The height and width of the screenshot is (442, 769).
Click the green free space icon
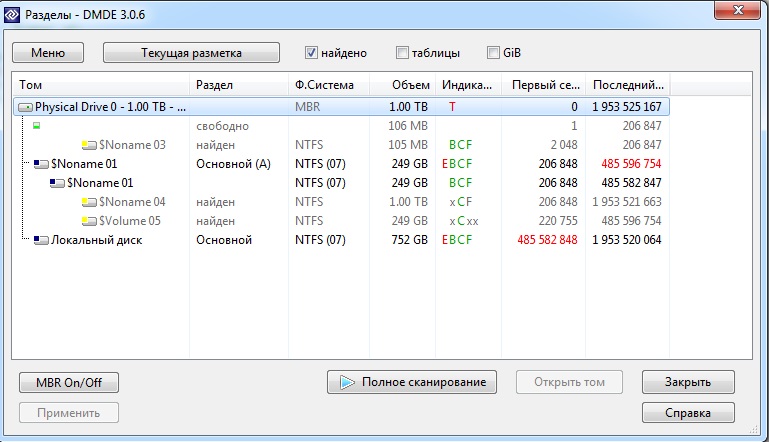pyautogui.click(x=37, y=126)
